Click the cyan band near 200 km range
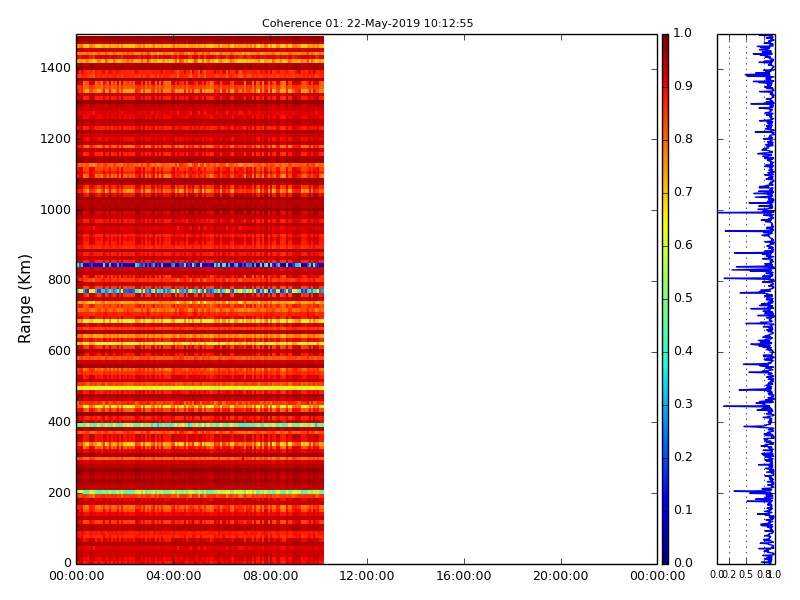800x600 pixels. point(200,492)
